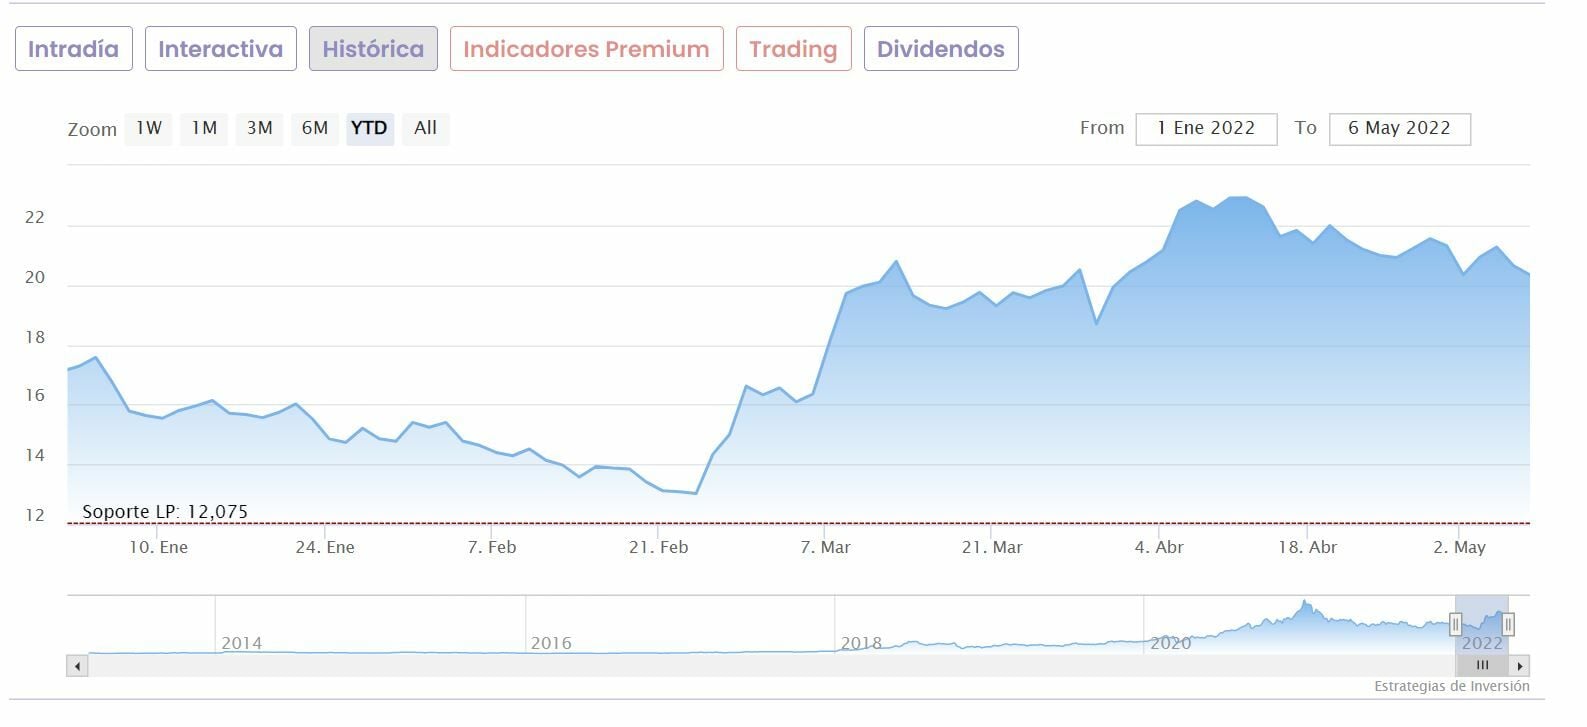Set zoom to 1W
The width and height of the screenshot is (1587, 727).
(149, 128)
